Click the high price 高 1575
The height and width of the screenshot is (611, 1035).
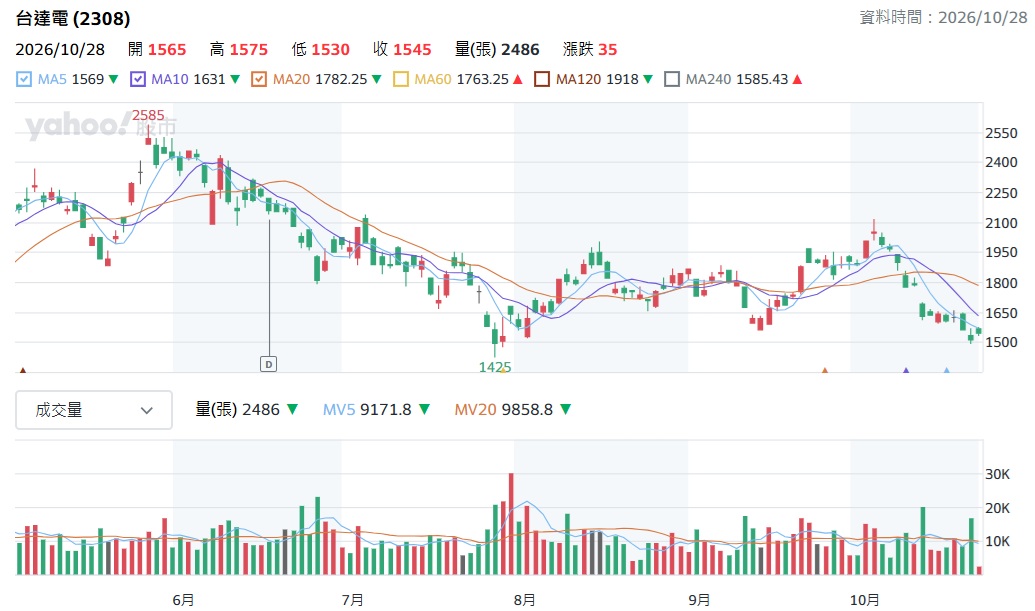click(x=239, y=49)
